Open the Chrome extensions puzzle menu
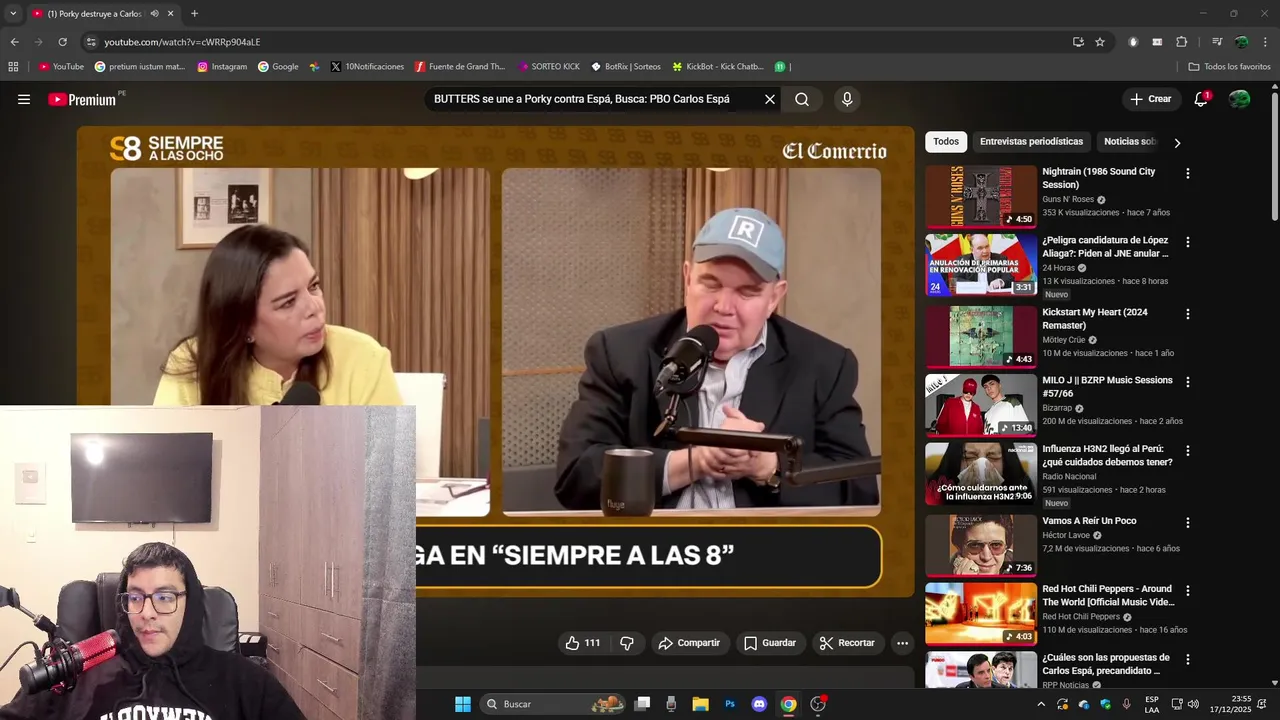Viewport: 1280px width, 720px height. [x=1182, y=42]
